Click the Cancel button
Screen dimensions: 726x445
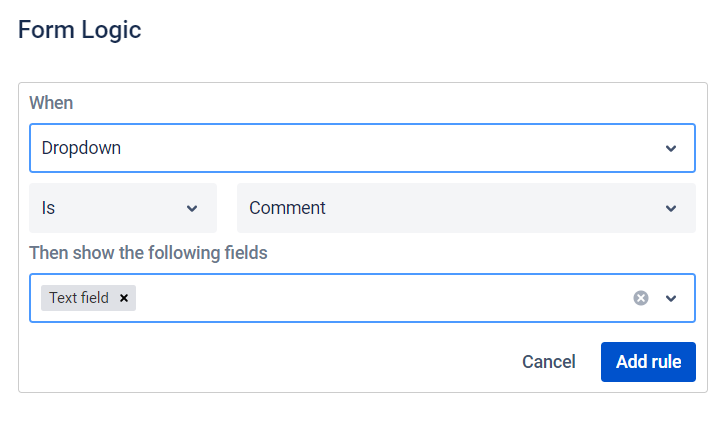pos(548,362)
